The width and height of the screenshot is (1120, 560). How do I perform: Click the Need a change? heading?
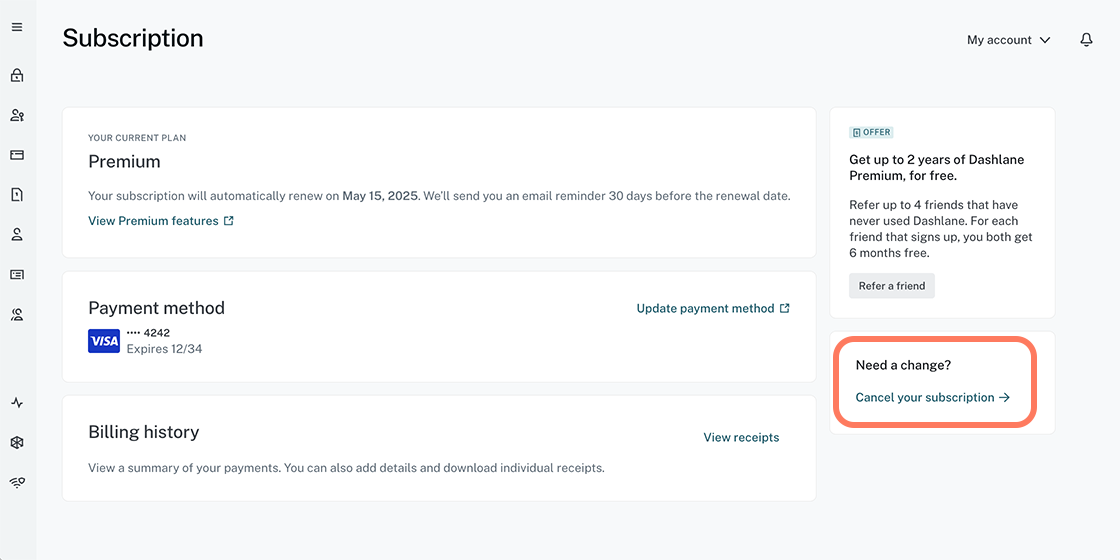pos(903,365)
